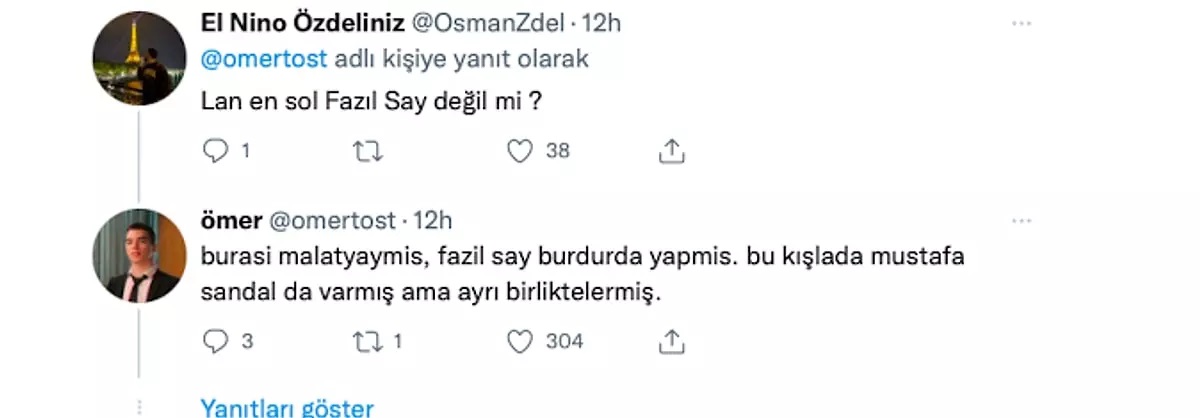This screenshot has width=1200, height=418.
Task: Reply to El Nino Özdeliniz's tweet
Action: tap(215, 151)
